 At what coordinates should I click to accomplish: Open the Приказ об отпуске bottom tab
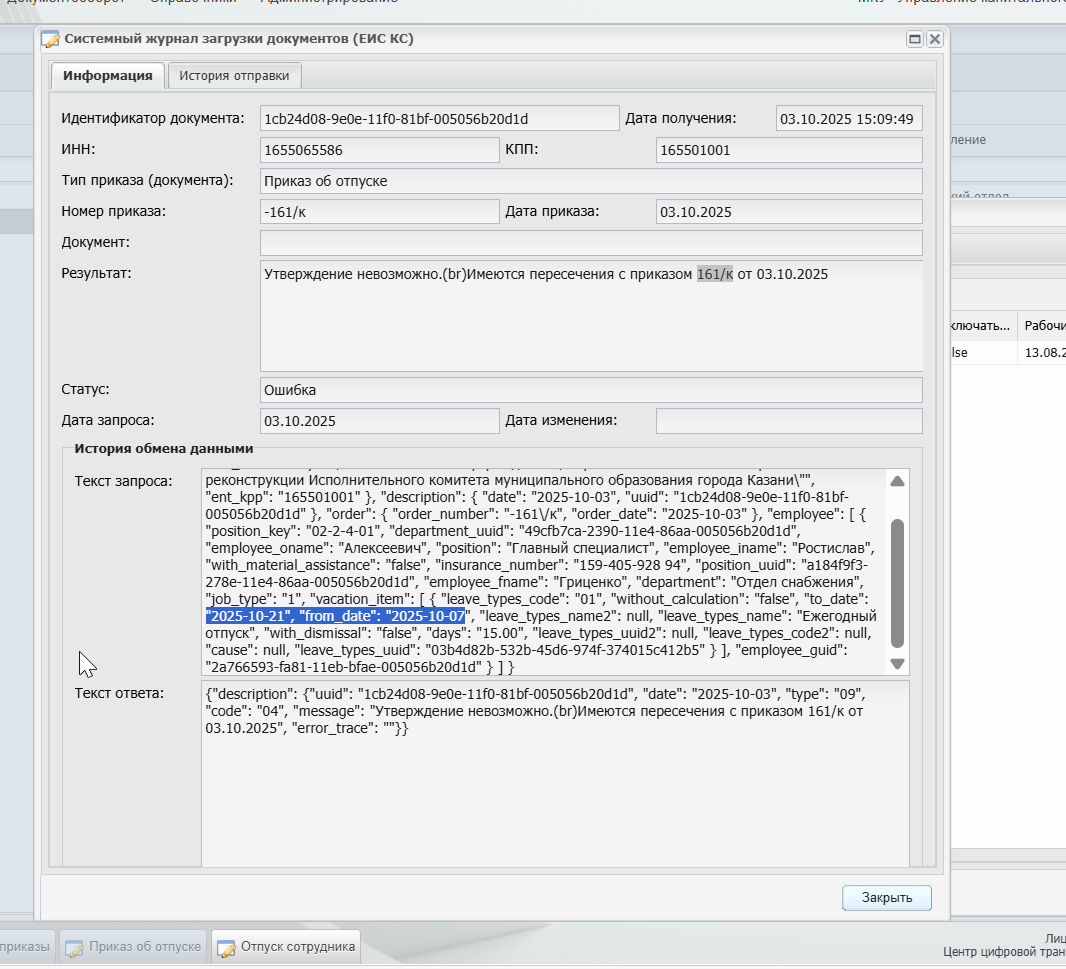click(133, 947)
